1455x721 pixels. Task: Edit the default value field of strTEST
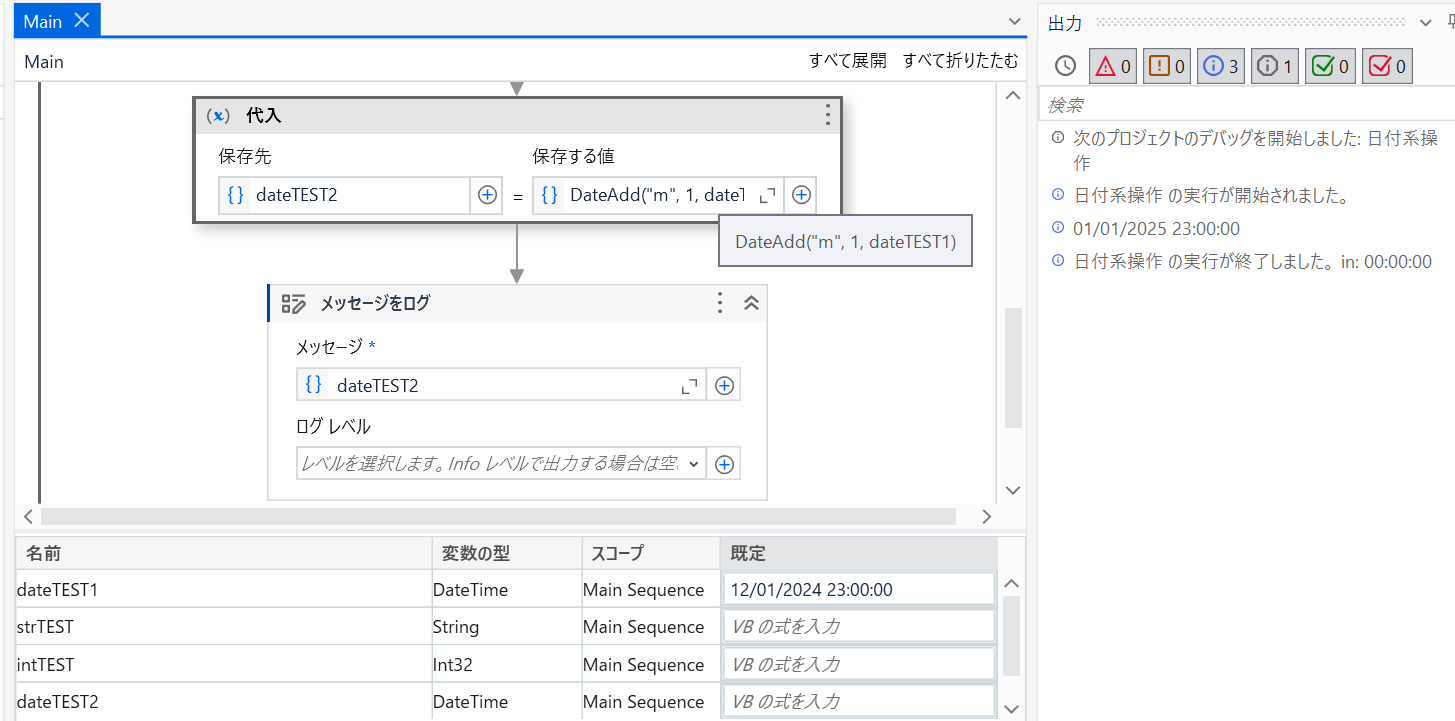pyautogui.click(x=858, y=627)
